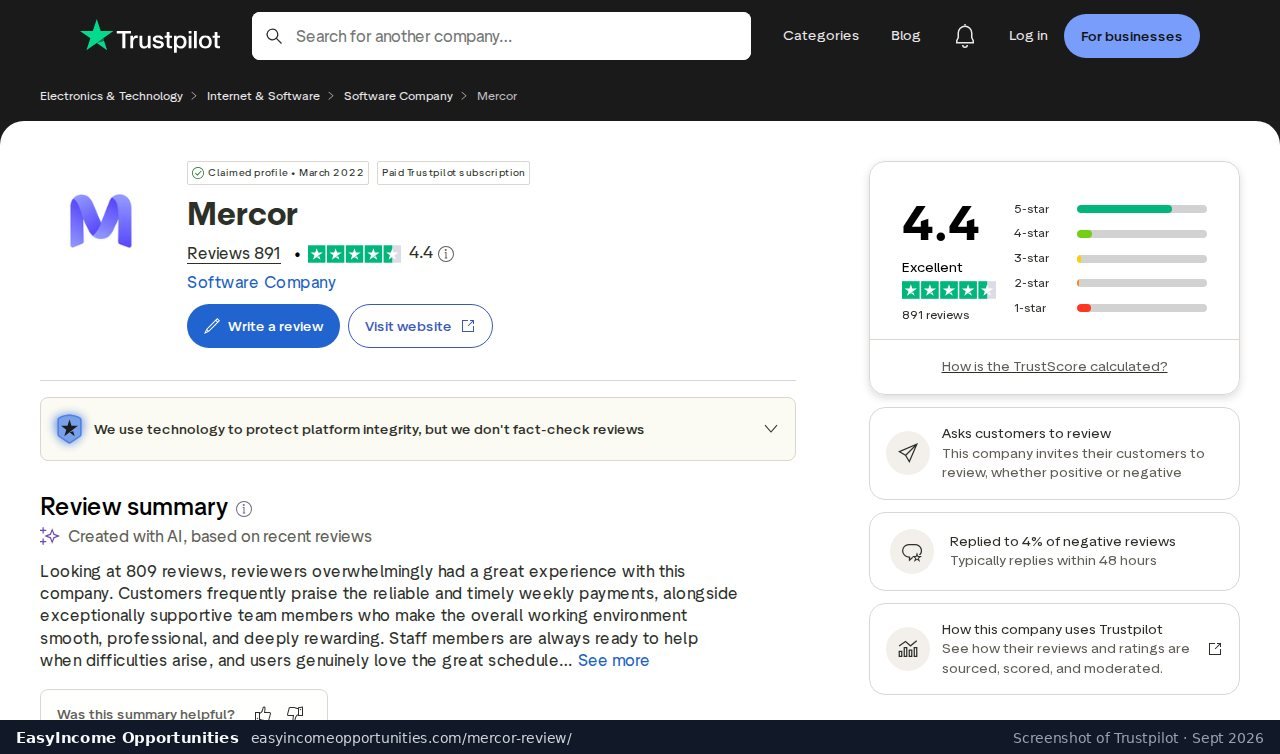Go to Internet & Software breadcrumb
Screen dimensions: 1280x754
point(263,96)
